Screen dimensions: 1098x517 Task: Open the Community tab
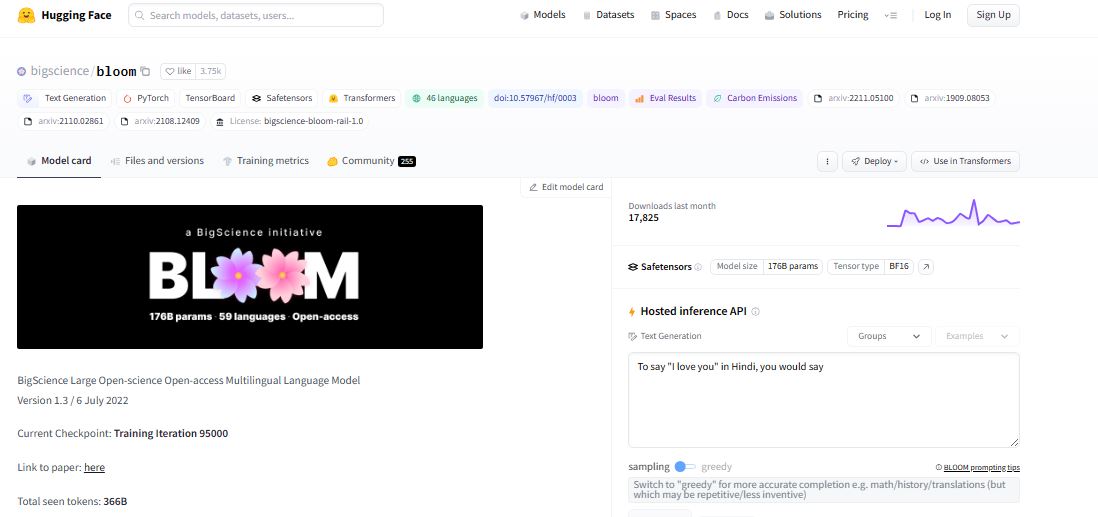371,161
